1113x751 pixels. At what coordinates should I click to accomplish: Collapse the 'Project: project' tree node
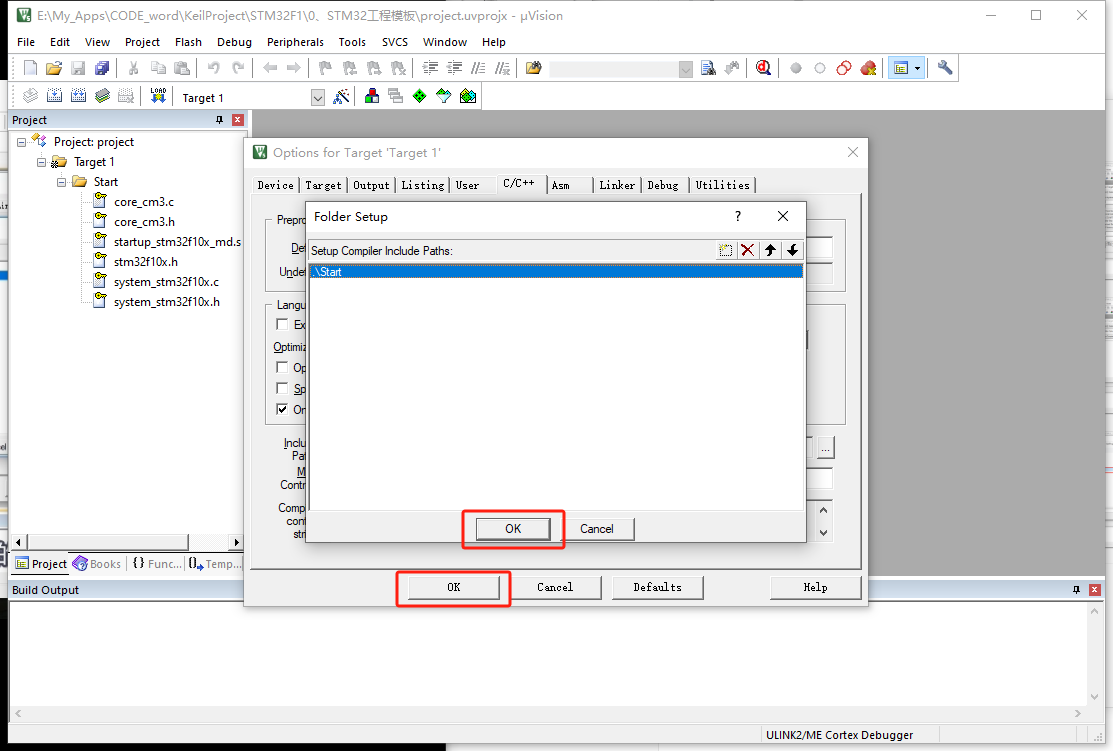tap(21, 142)
